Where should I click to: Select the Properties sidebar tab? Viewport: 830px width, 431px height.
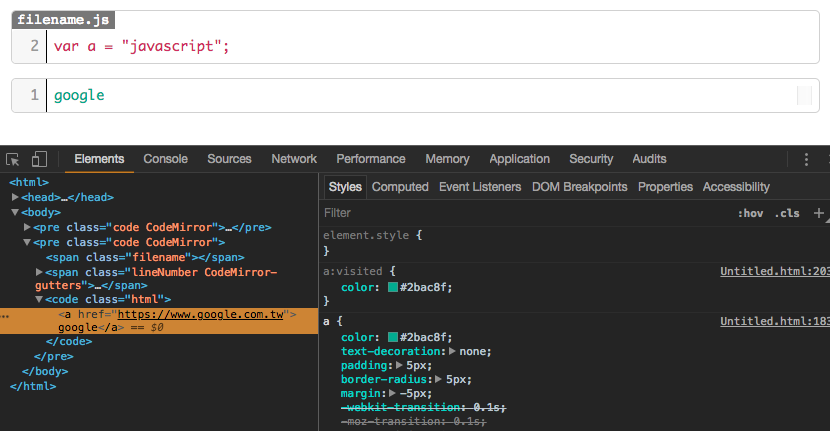665,187
